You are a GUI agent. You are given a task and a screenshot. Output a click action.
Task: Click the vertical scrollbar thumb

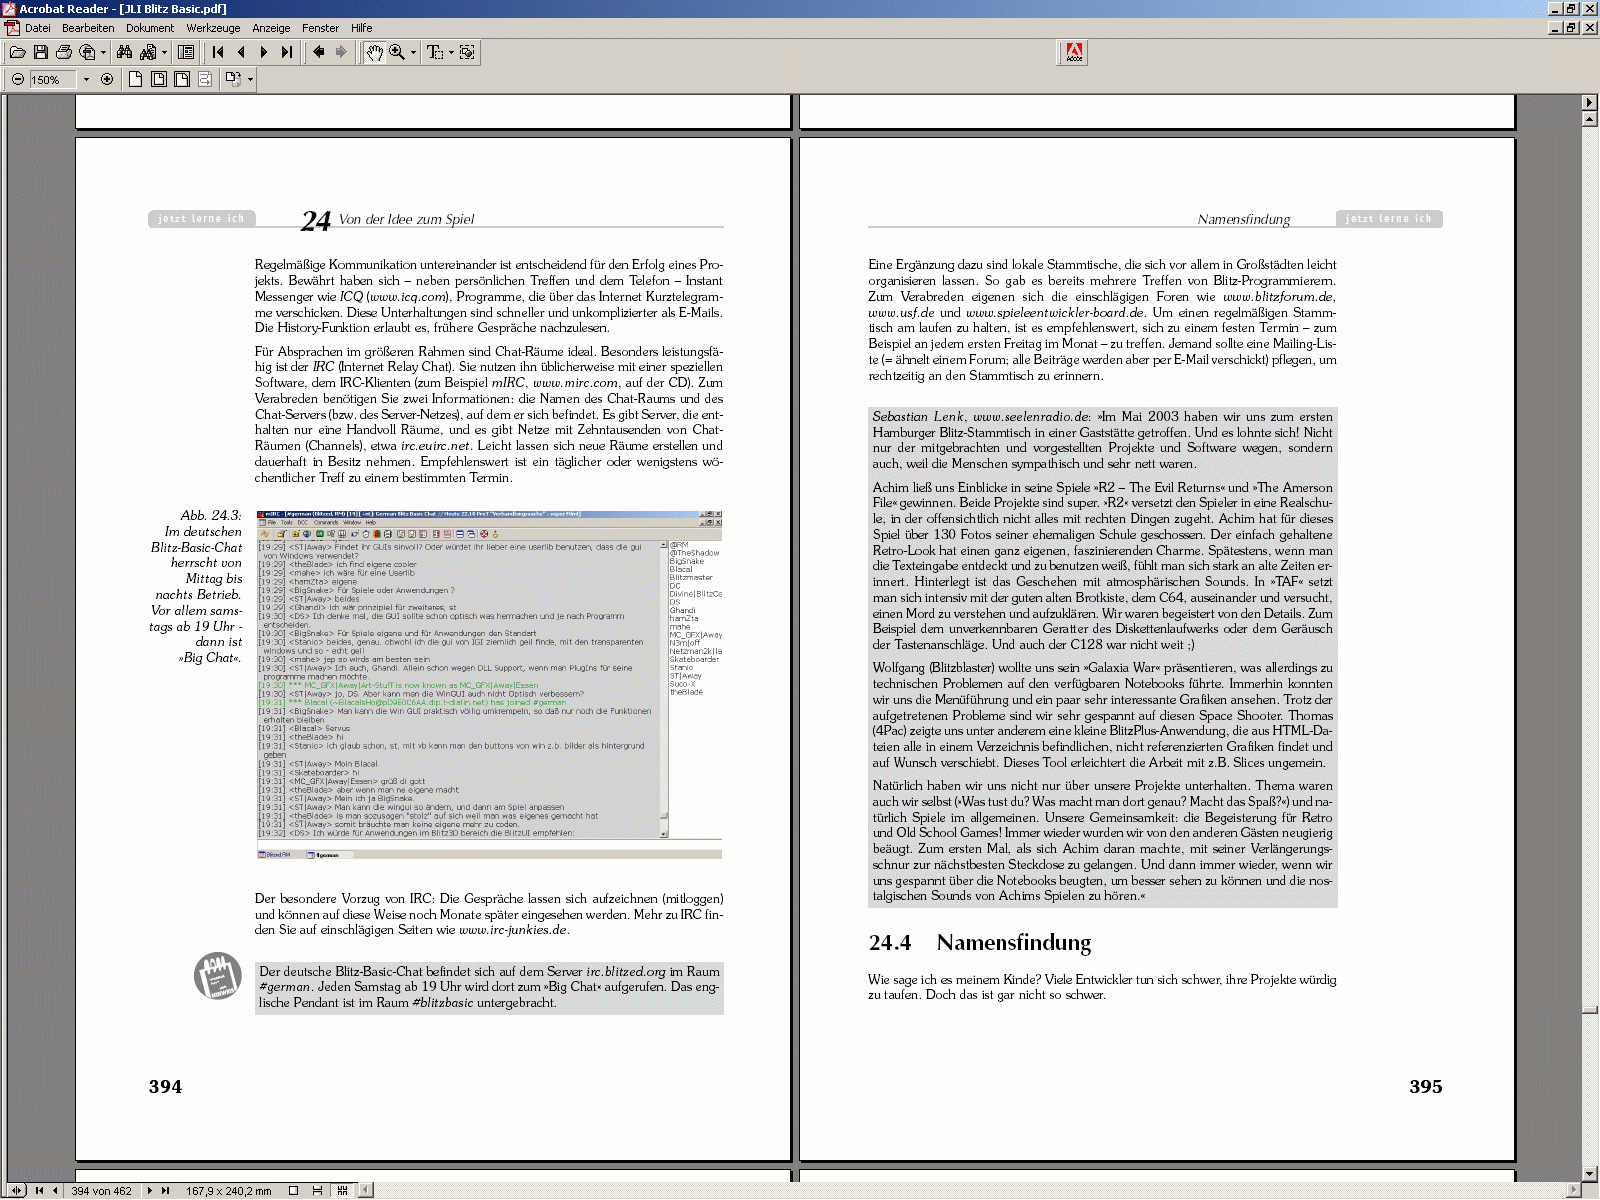[1590, 1011]
